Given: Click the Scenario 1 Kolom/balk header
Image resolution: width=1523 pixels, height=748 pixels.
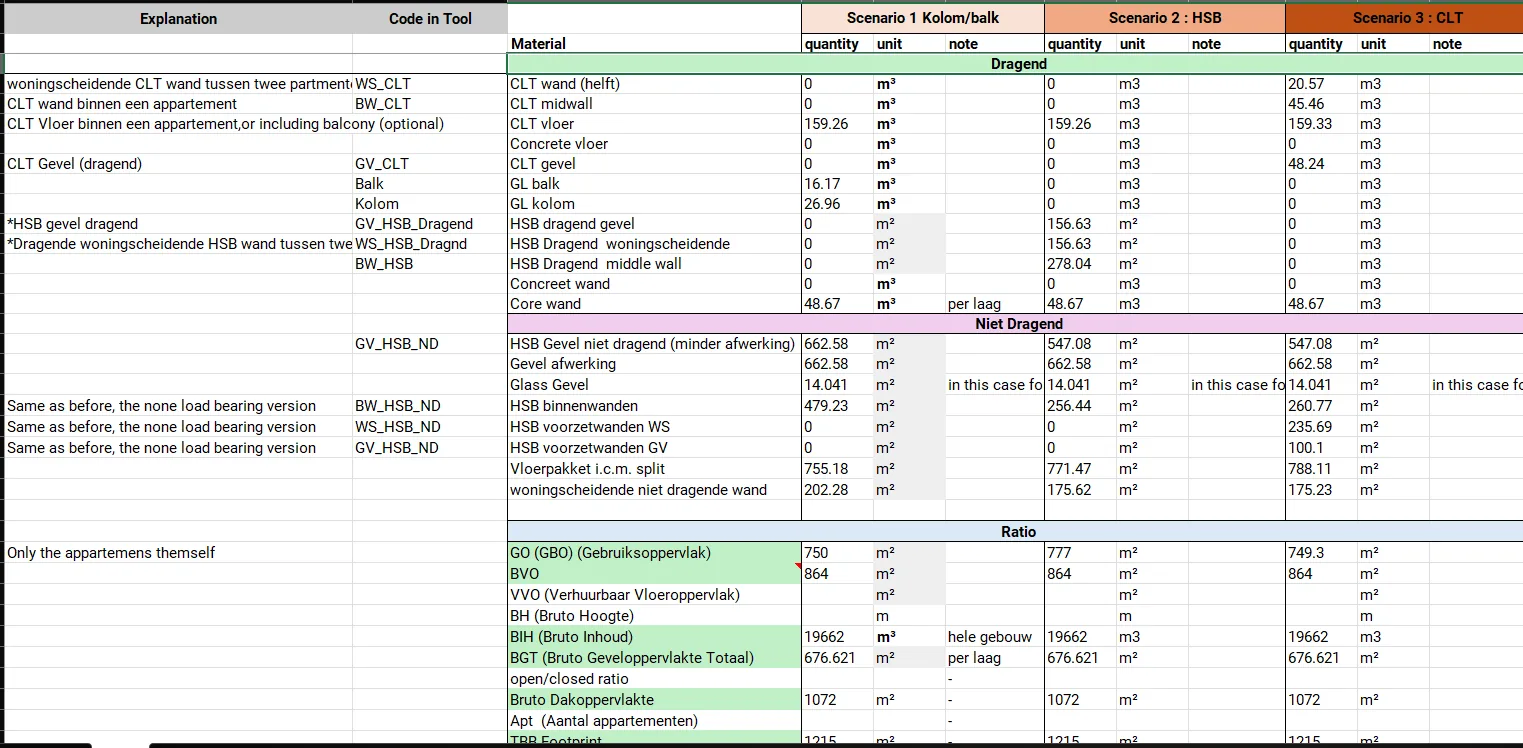Looking at the screenshot, I should point(923,18).
